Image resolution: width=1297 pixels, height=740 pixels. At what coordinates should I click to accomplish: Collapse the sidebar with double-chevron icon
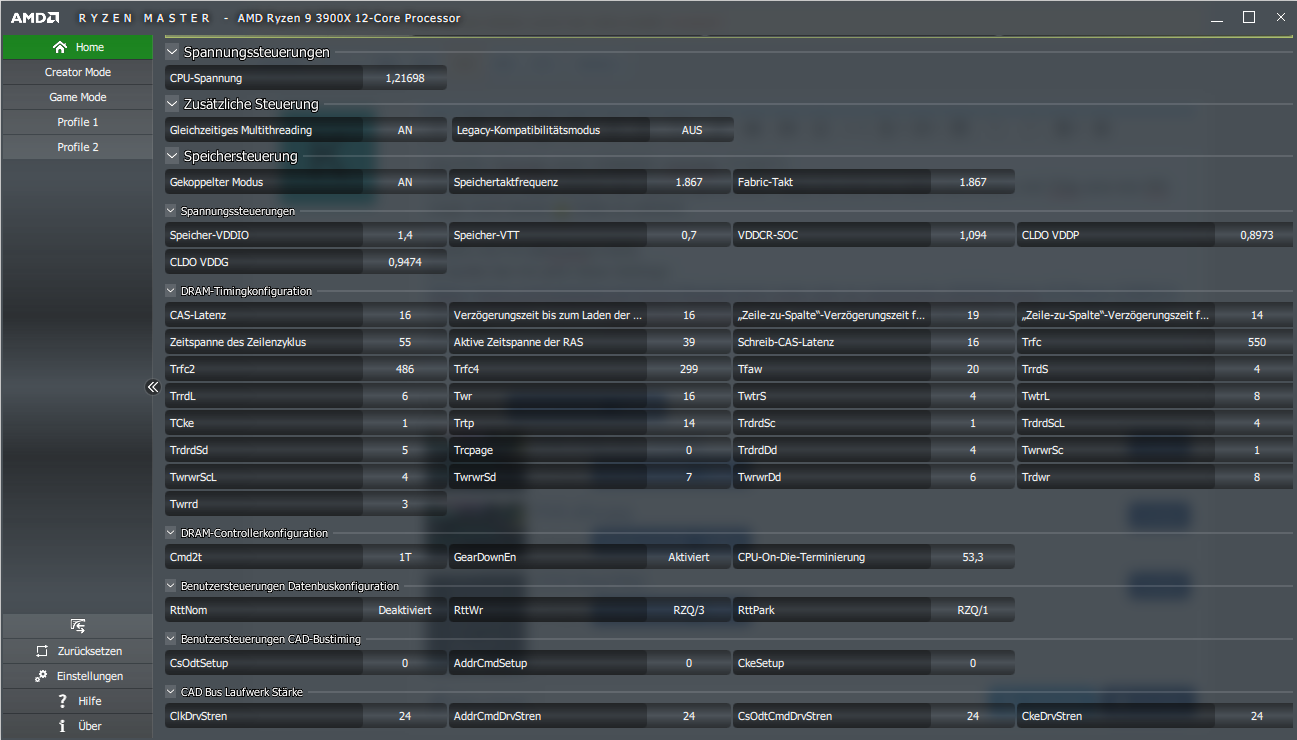(x=153, y=387)
